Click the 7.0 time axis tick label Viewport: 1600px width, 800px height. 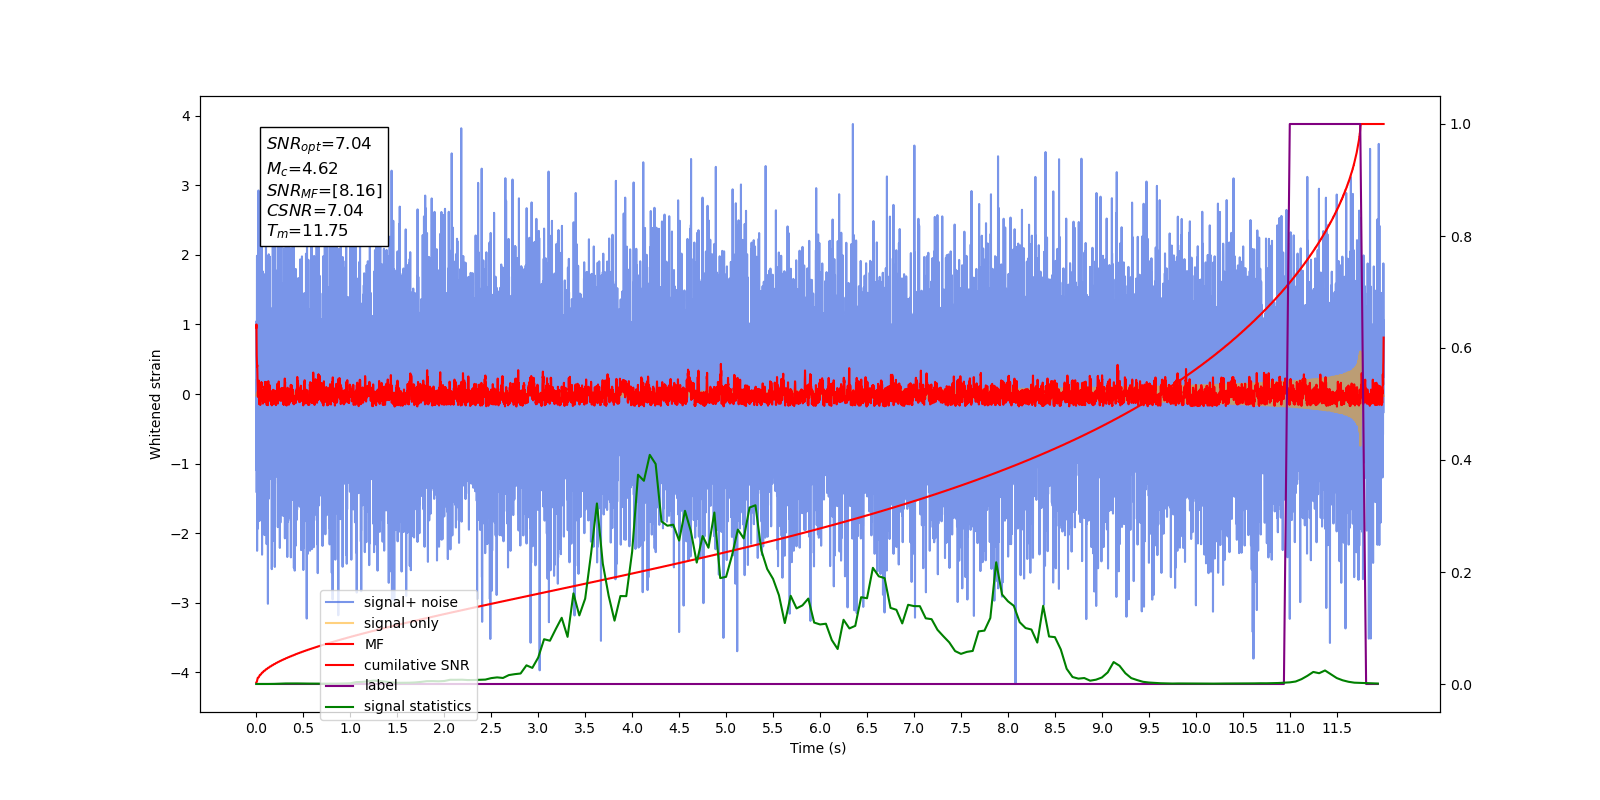[x=914, y=728]
